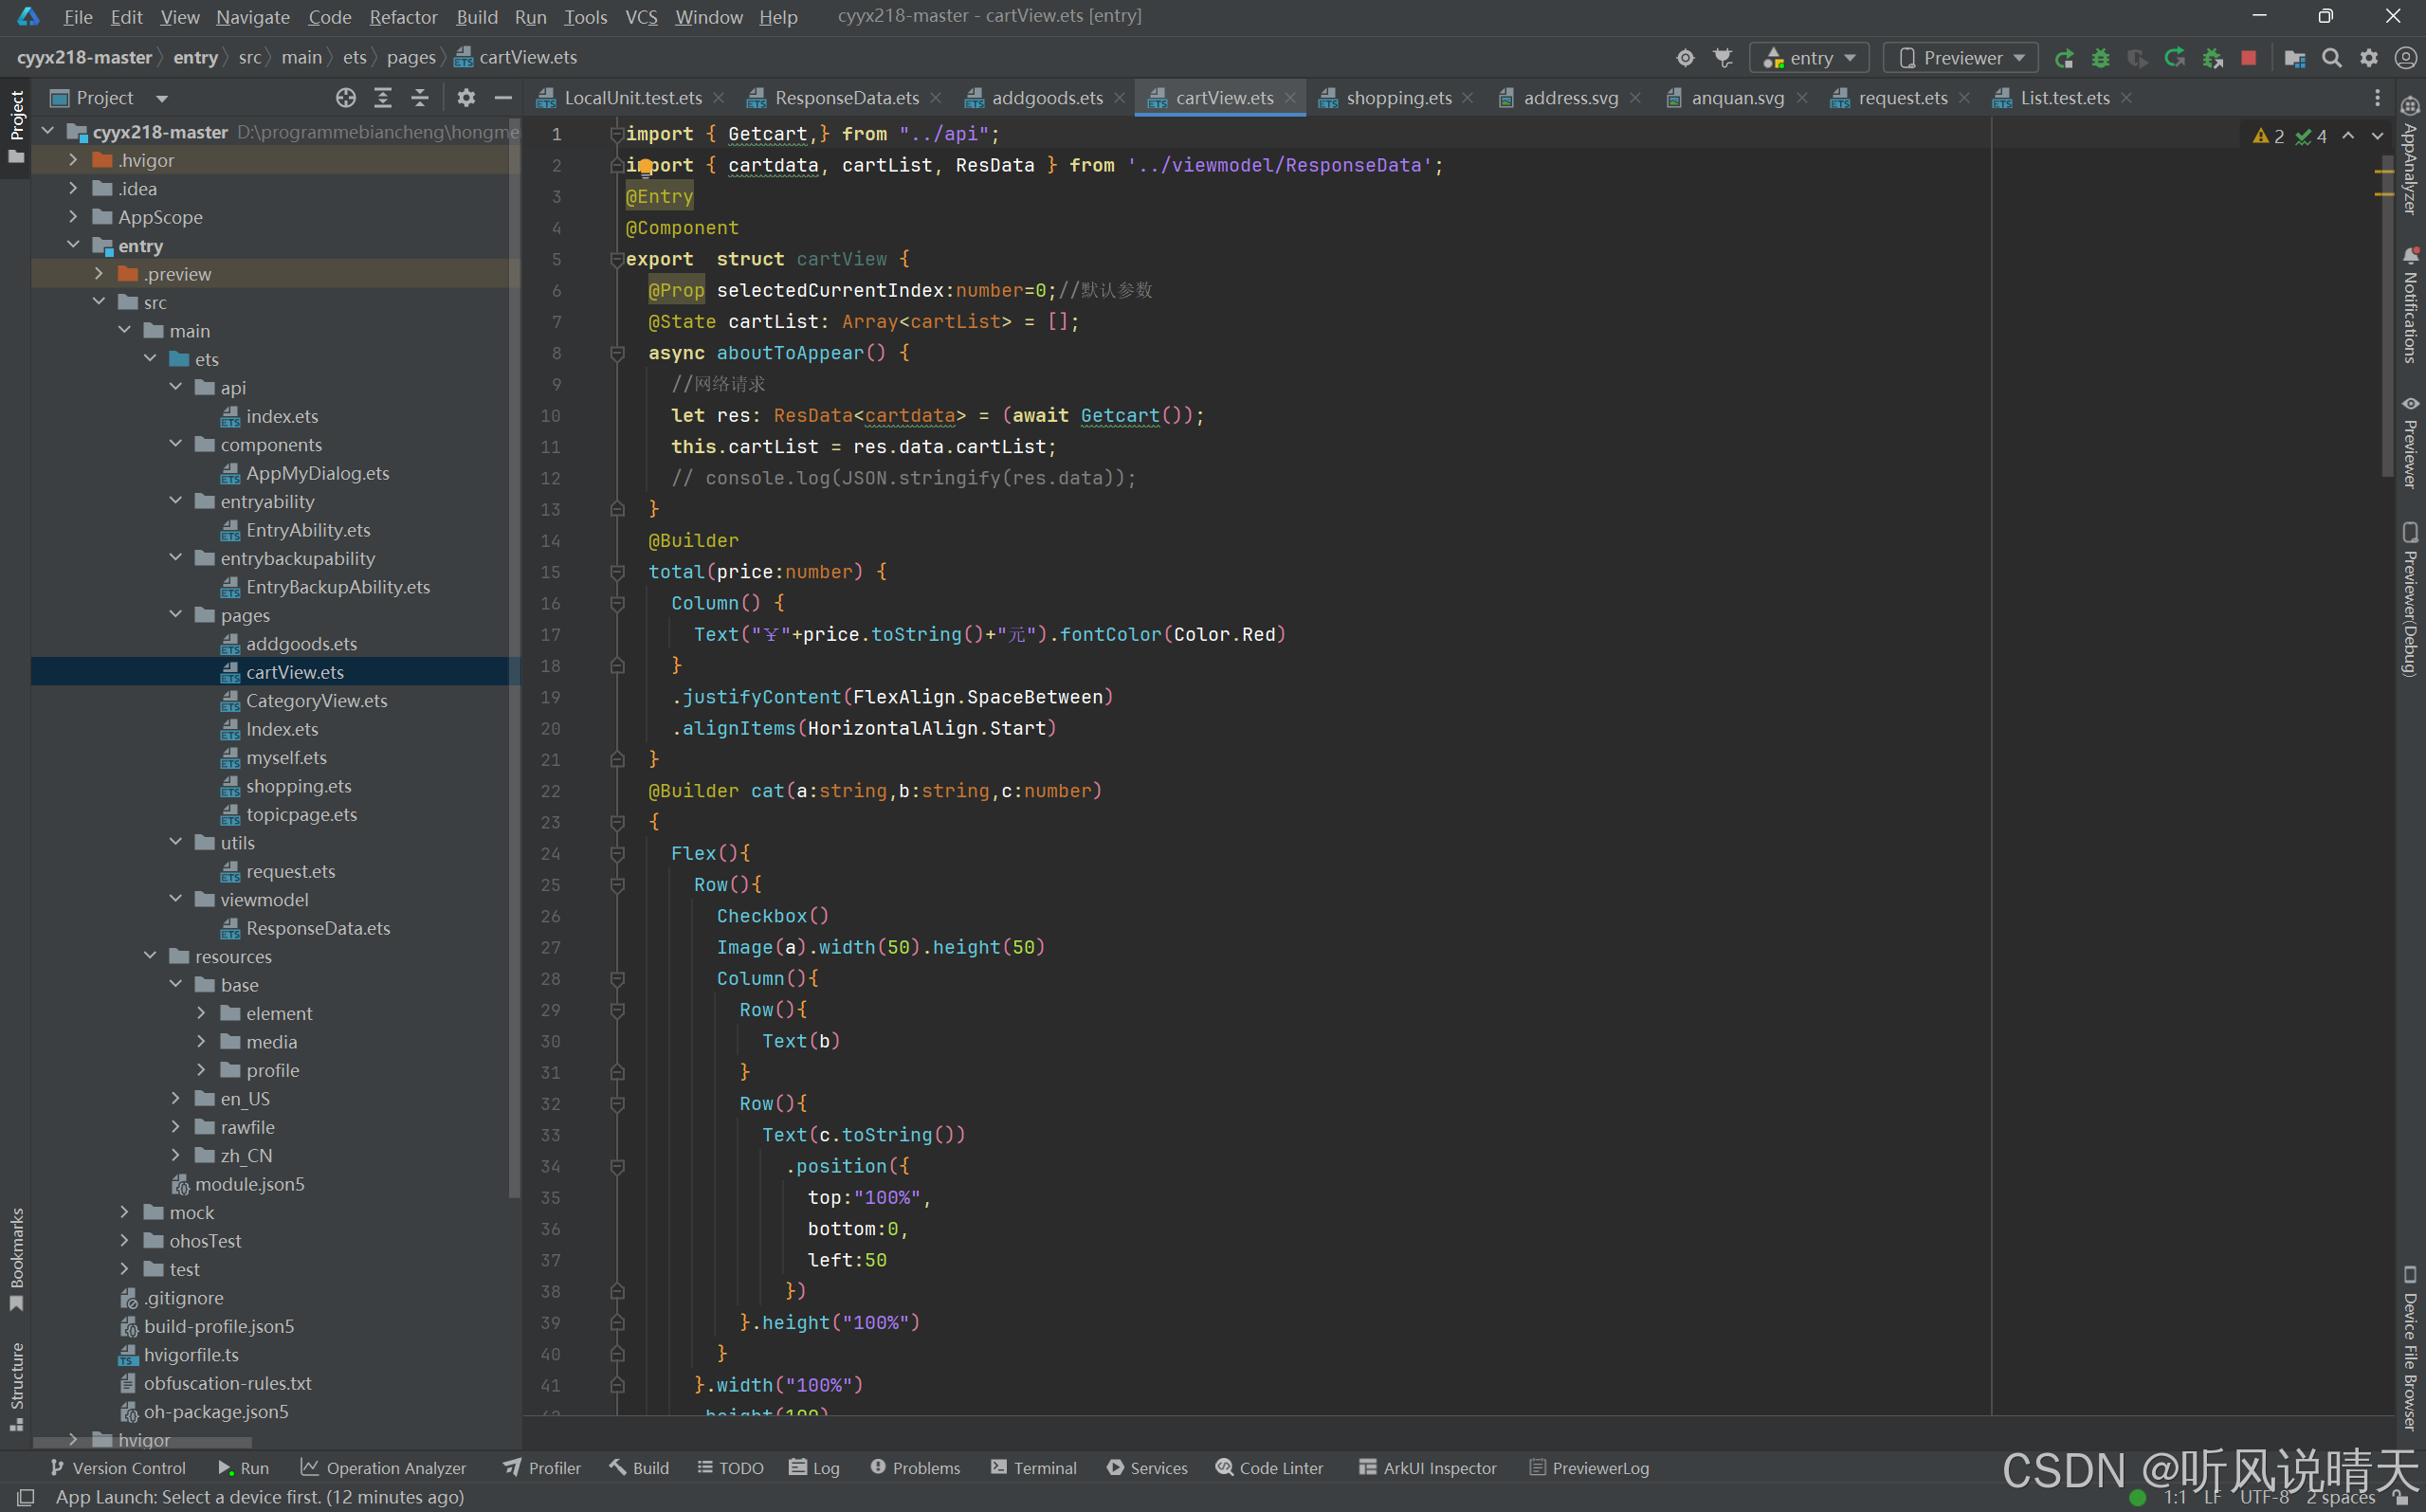Screen dimensions: 2426x1512
Task: Click the green Debug bug icon
Action: click(x=2100, y=58)
